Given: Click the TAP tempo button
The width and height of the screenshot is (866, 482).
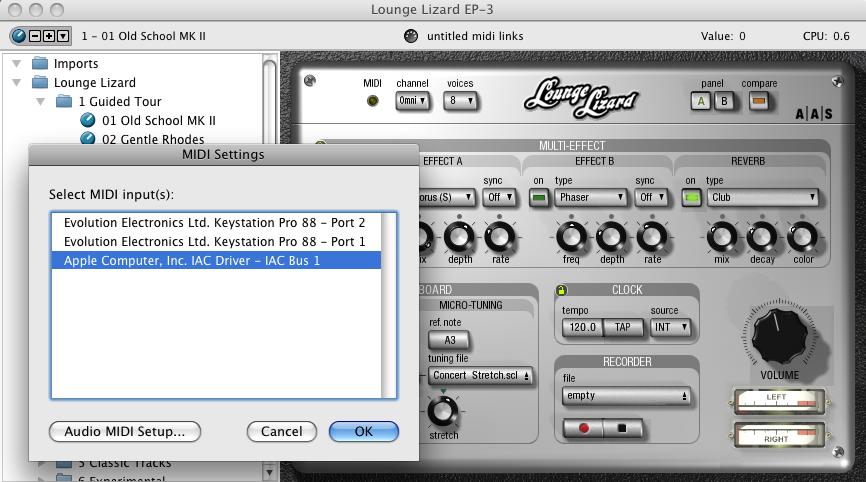Looking at the screenshot, I should [623, 327].
